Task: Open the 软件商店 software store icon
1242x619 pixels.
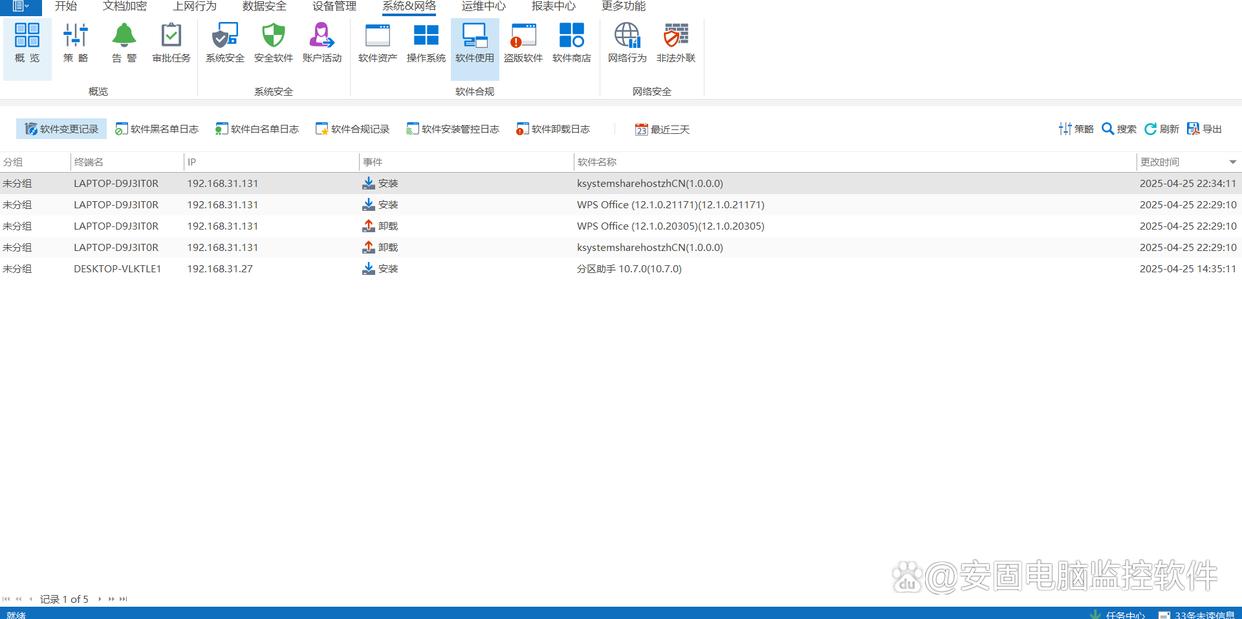Action: 571,43
